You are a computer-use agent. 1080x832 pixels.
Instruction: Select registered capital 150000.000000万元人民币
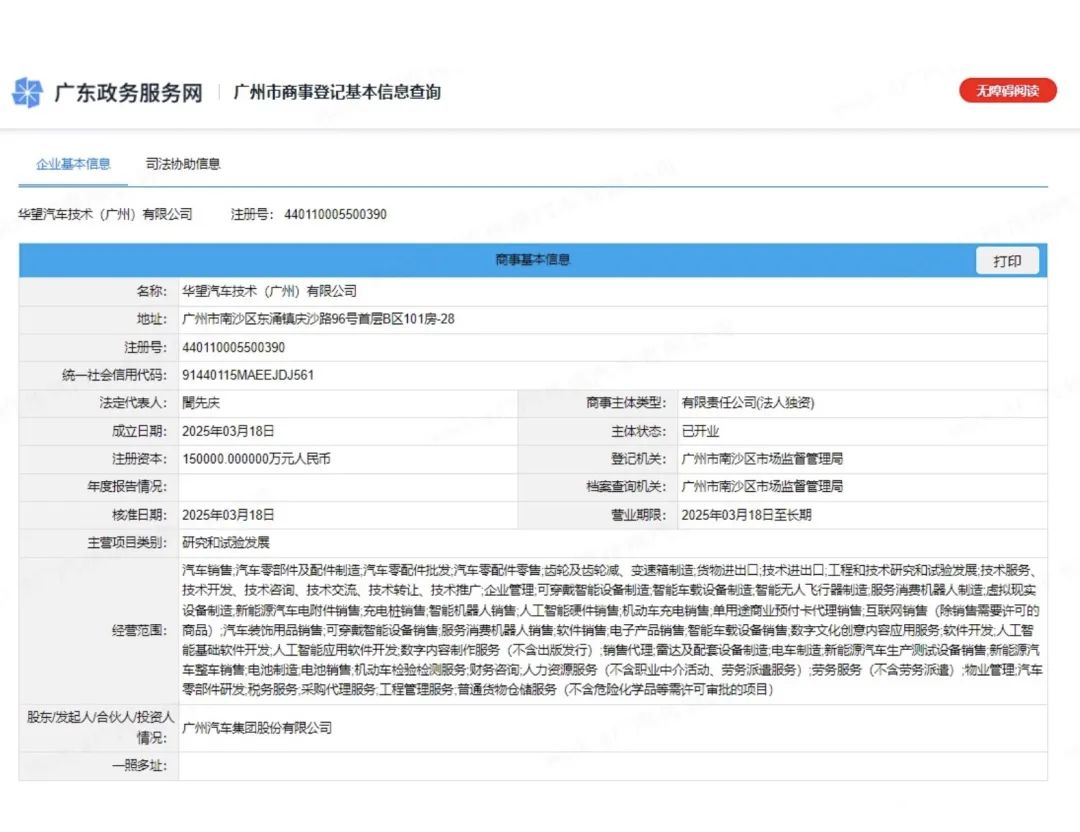pos(256,459)
